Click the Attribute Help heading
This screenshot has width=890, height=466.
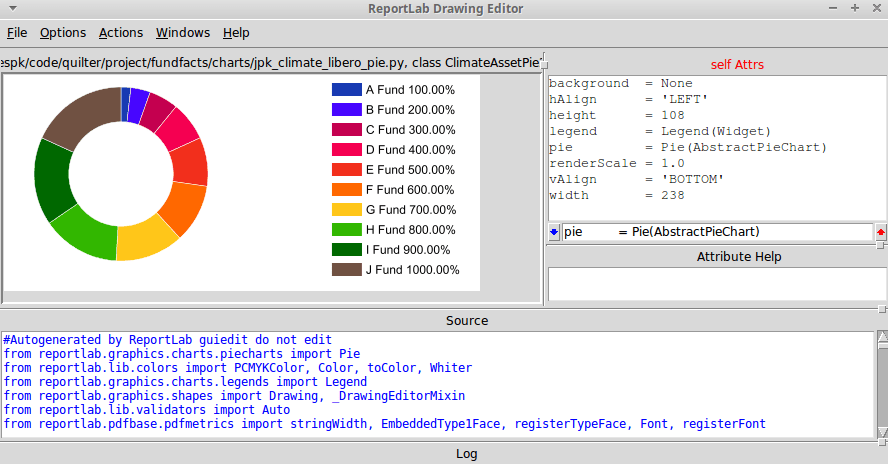739,257
